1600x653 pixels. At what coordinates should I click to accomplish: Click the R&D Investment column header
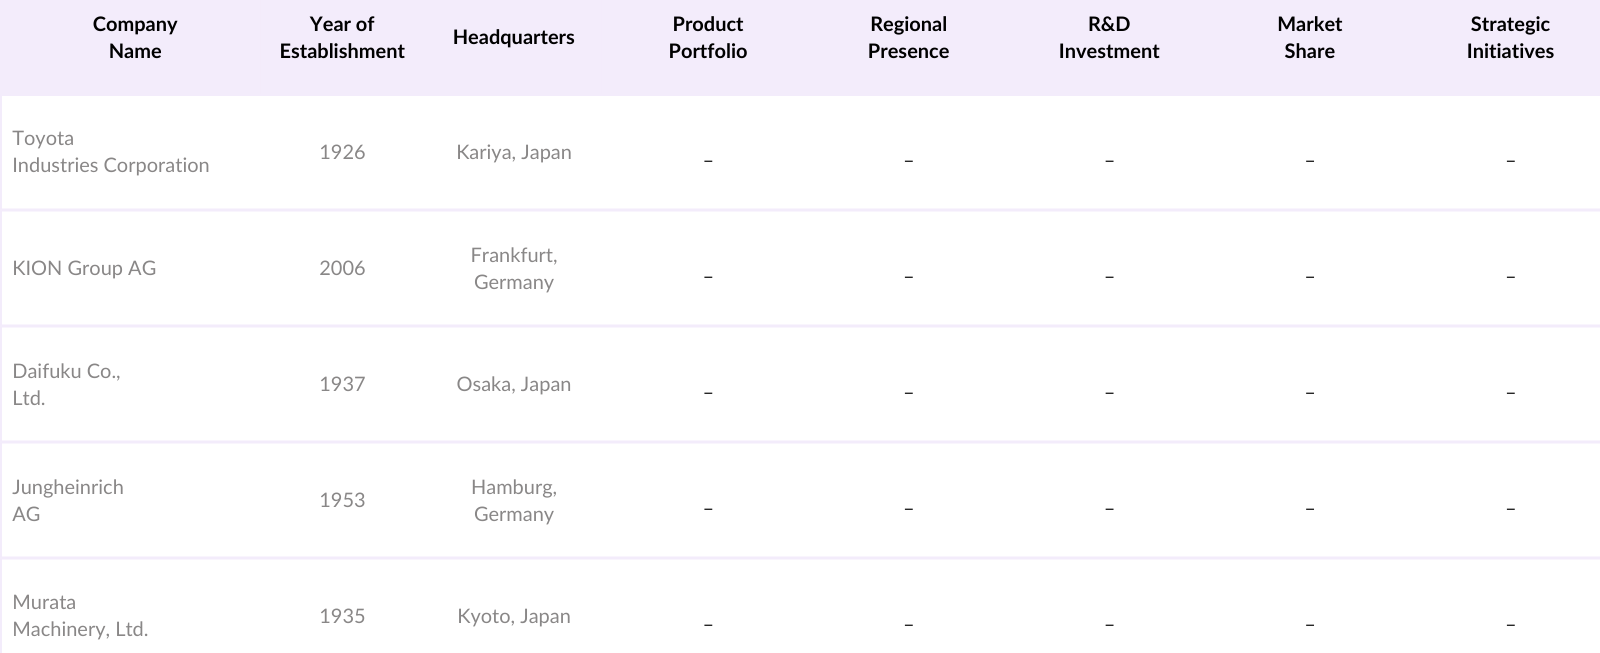[x=1109, y=38]
